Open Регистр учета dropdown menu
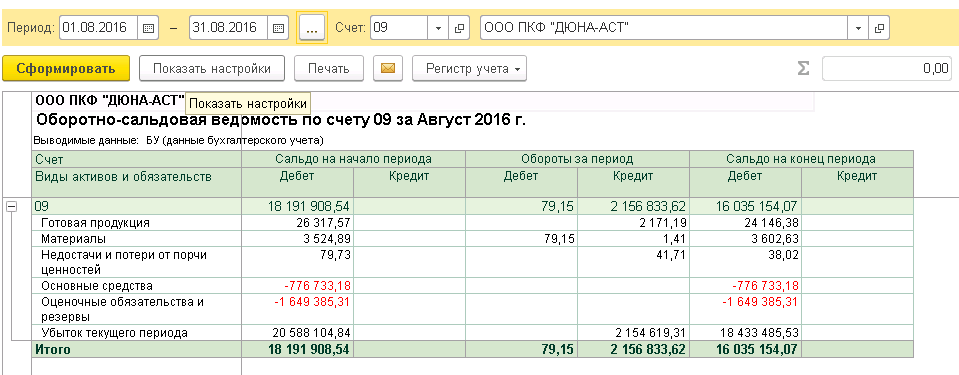The width and height of the screenshot is (959, 375). [469, 69]
